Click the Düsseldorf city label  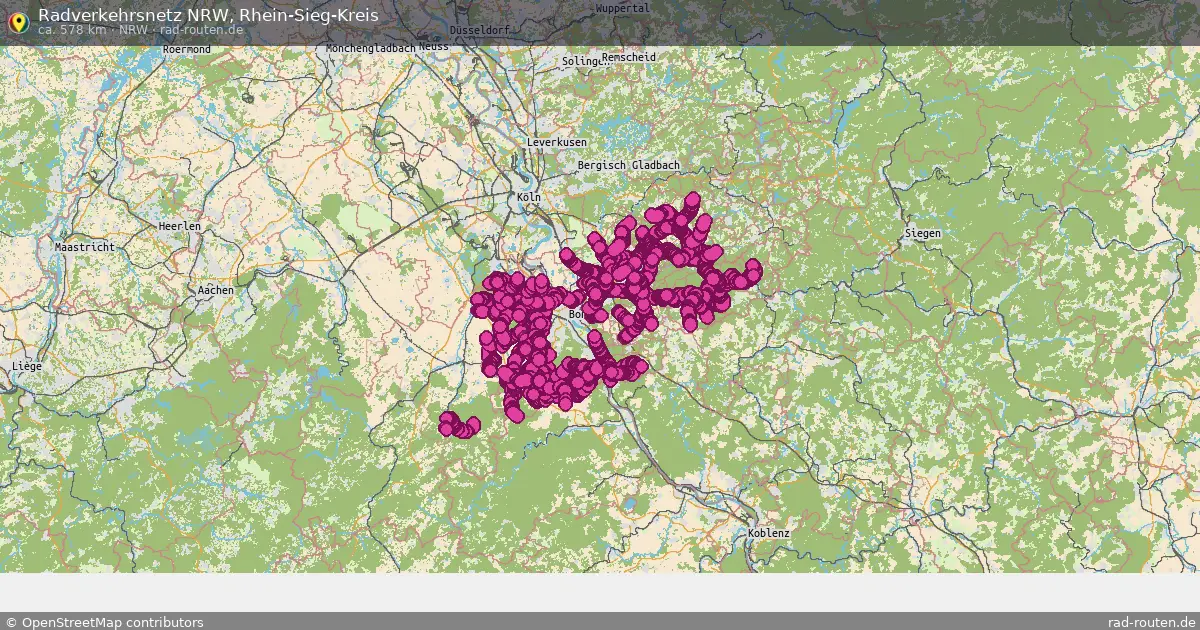coord(480,31)
